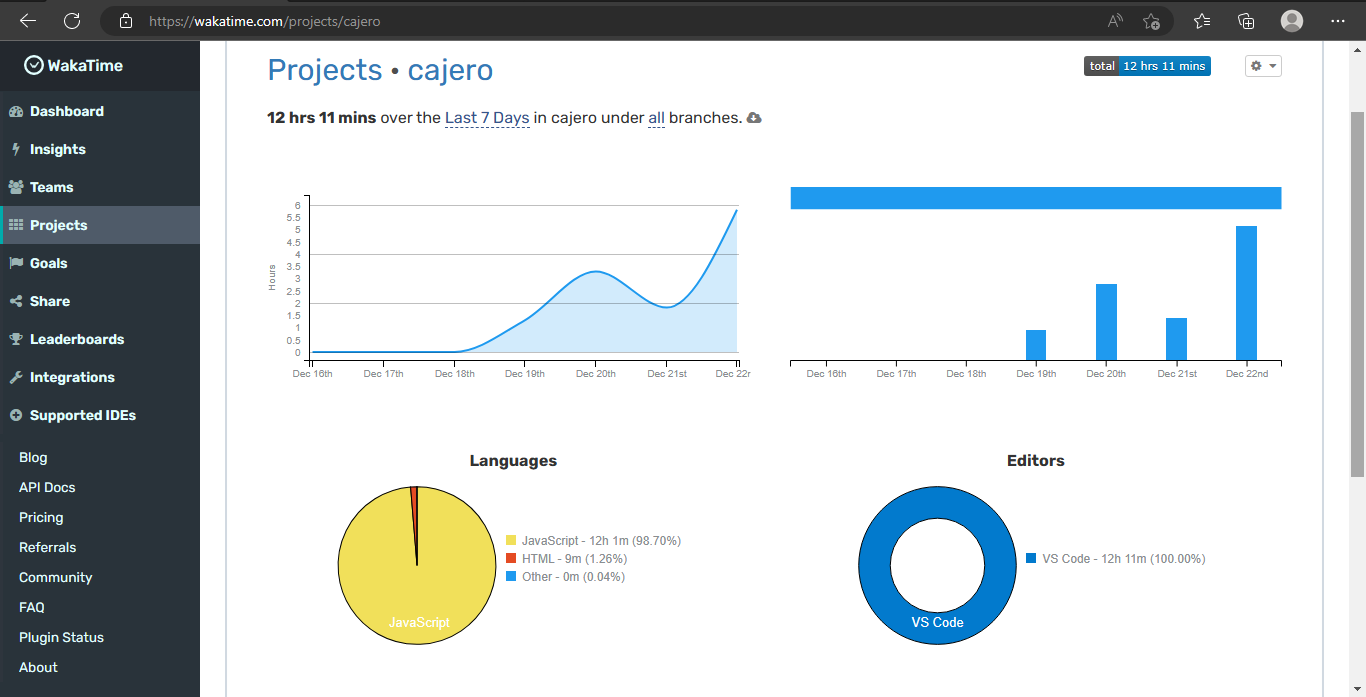Open the browser Favorites list icon

pos(1202,20)
